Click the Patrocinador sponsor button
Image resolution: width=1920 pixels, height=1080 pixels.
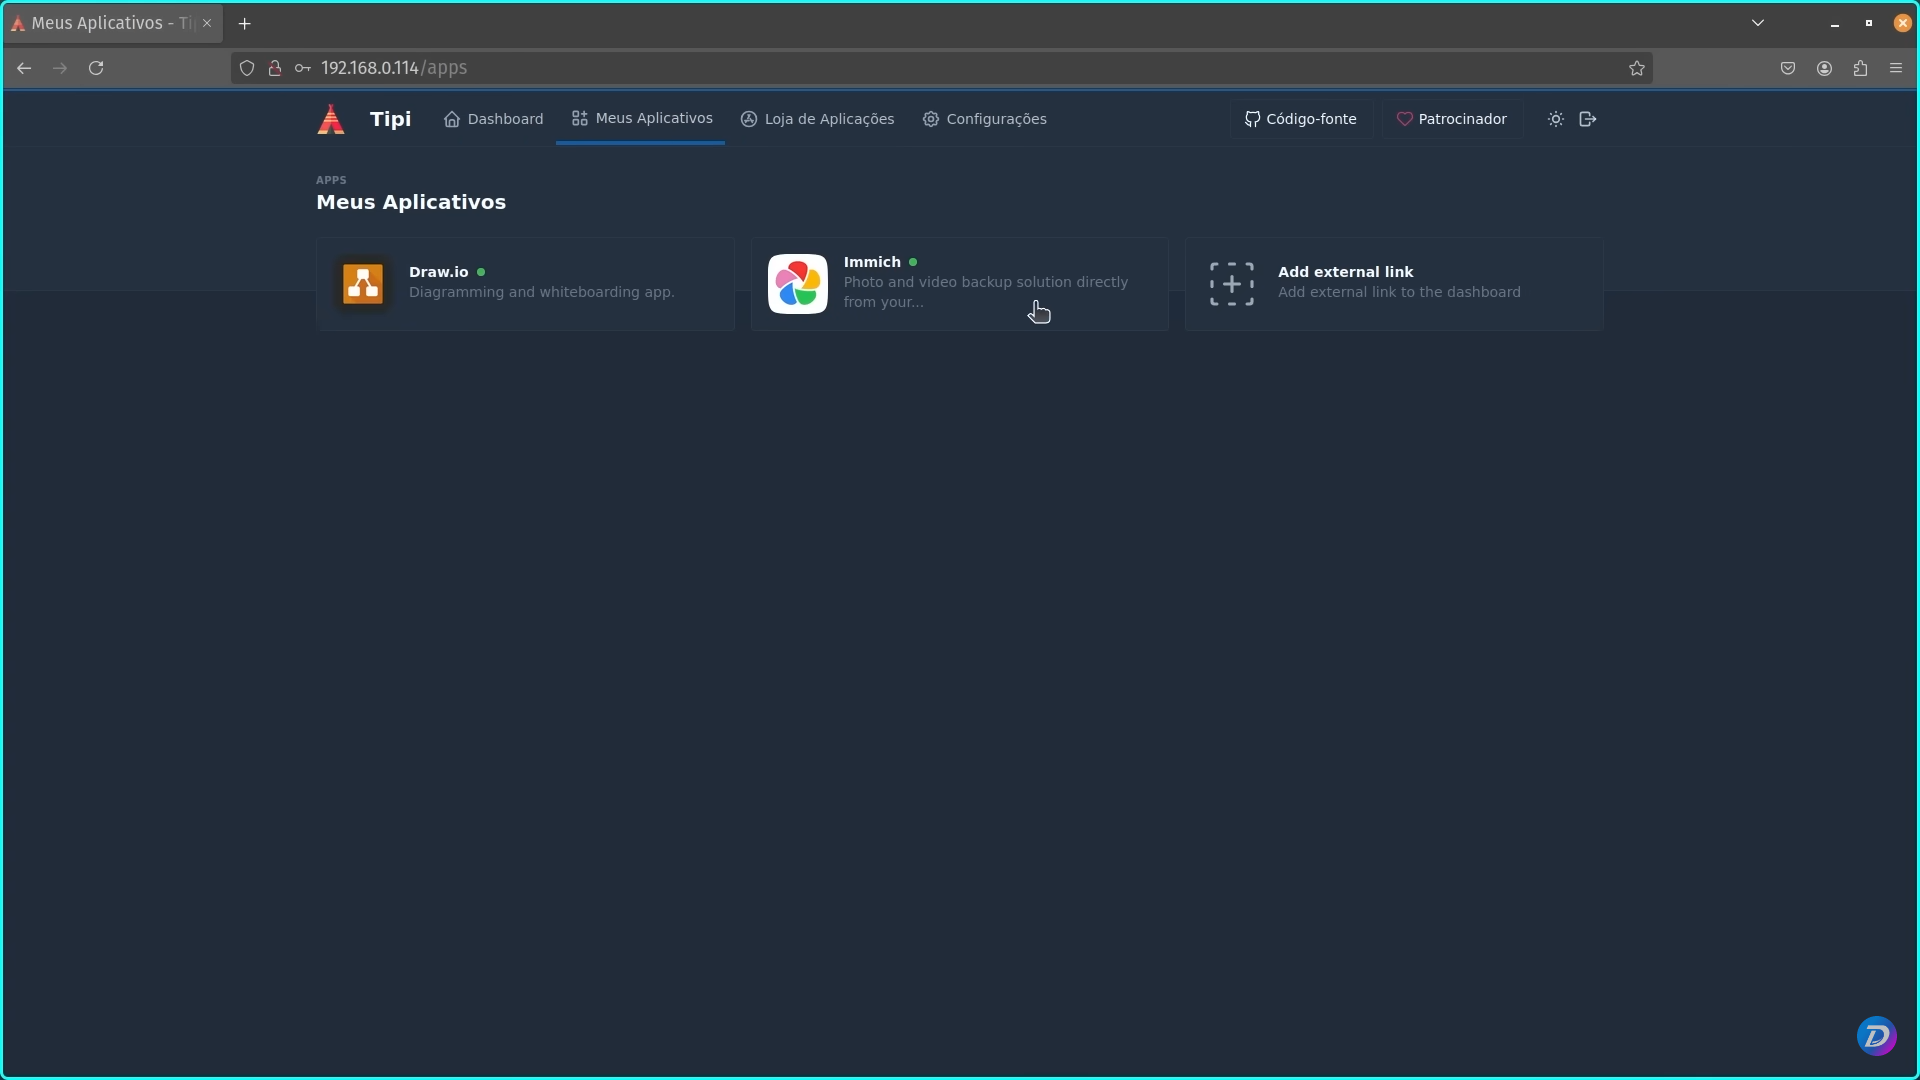[1452, 119]
